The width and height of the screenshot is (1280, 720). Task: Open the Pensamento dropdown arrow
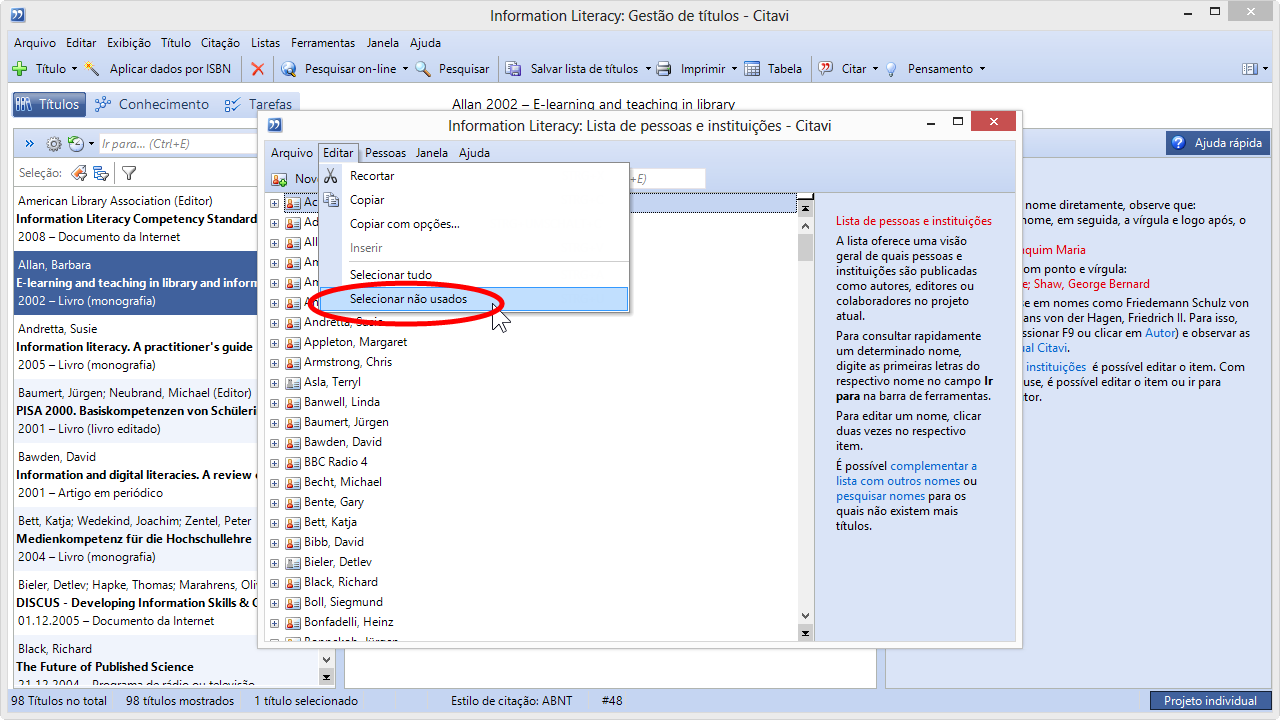coord(982,69)
